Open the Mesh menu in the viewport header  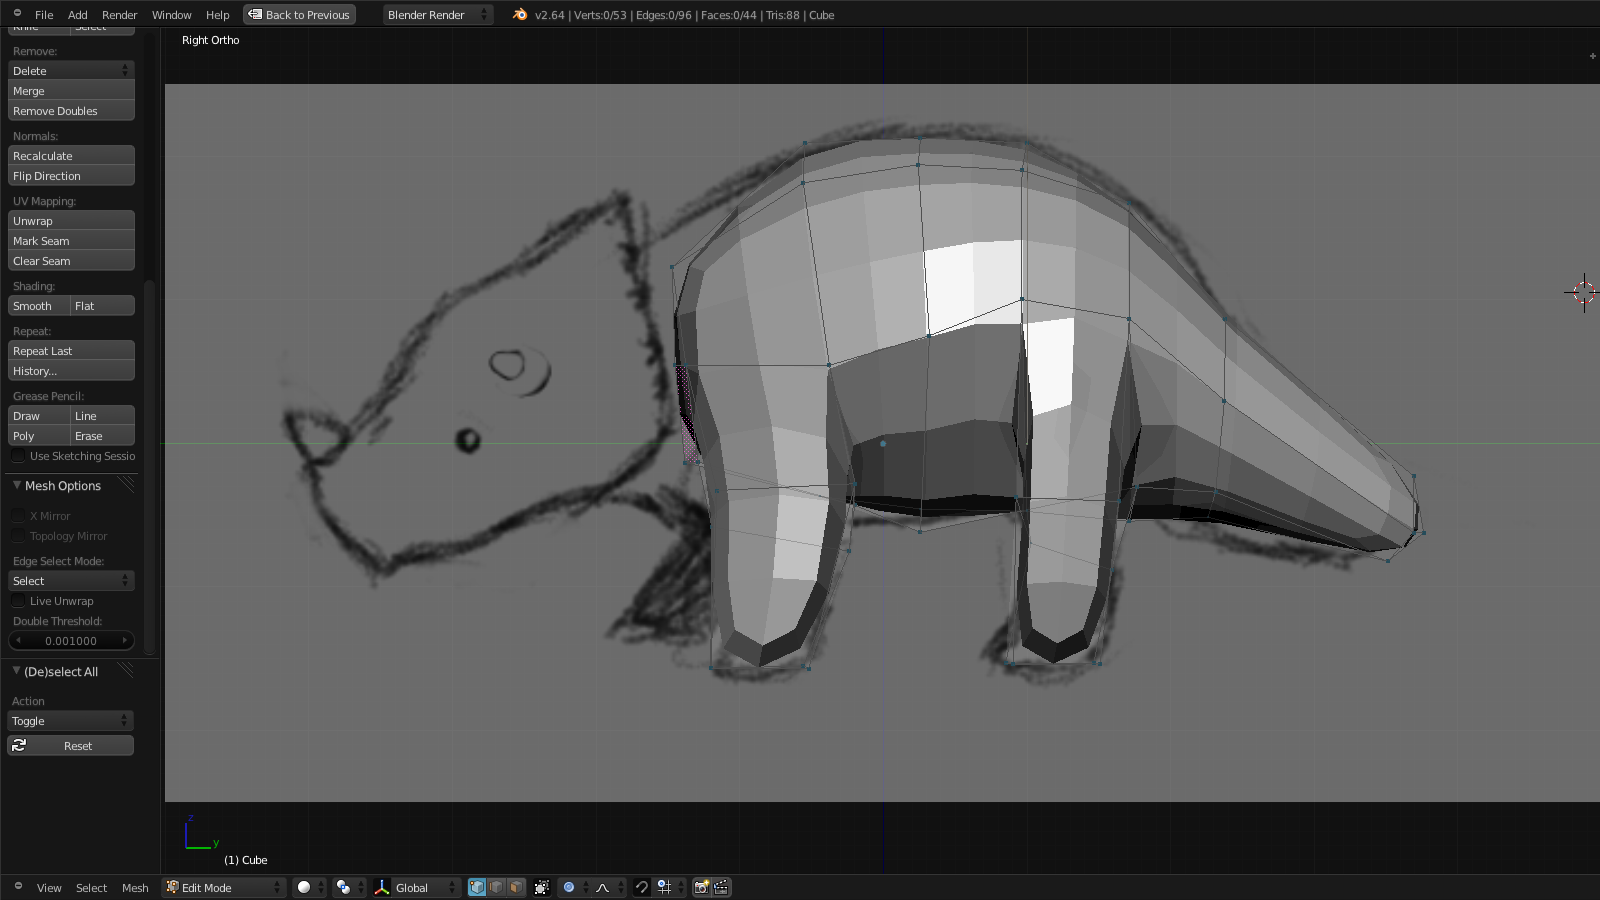pos(135,888)
